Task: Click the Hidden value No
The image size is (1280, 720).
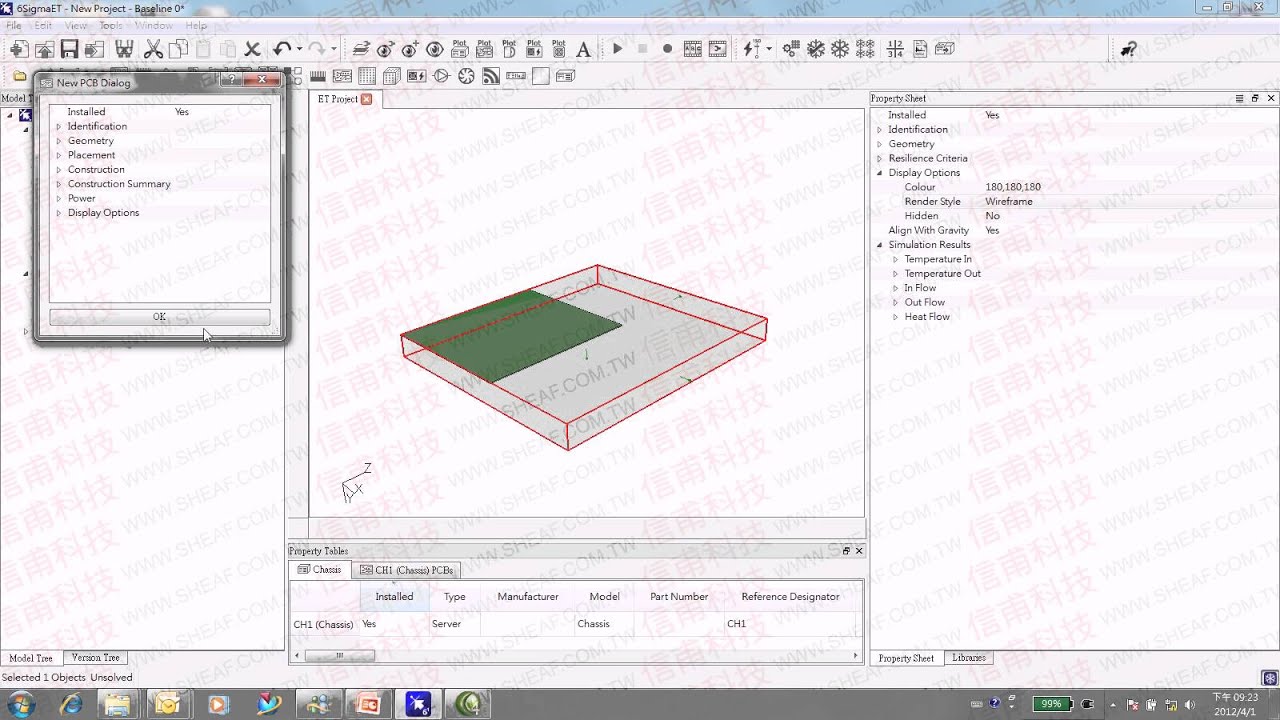Action: (x=992, y=216)
